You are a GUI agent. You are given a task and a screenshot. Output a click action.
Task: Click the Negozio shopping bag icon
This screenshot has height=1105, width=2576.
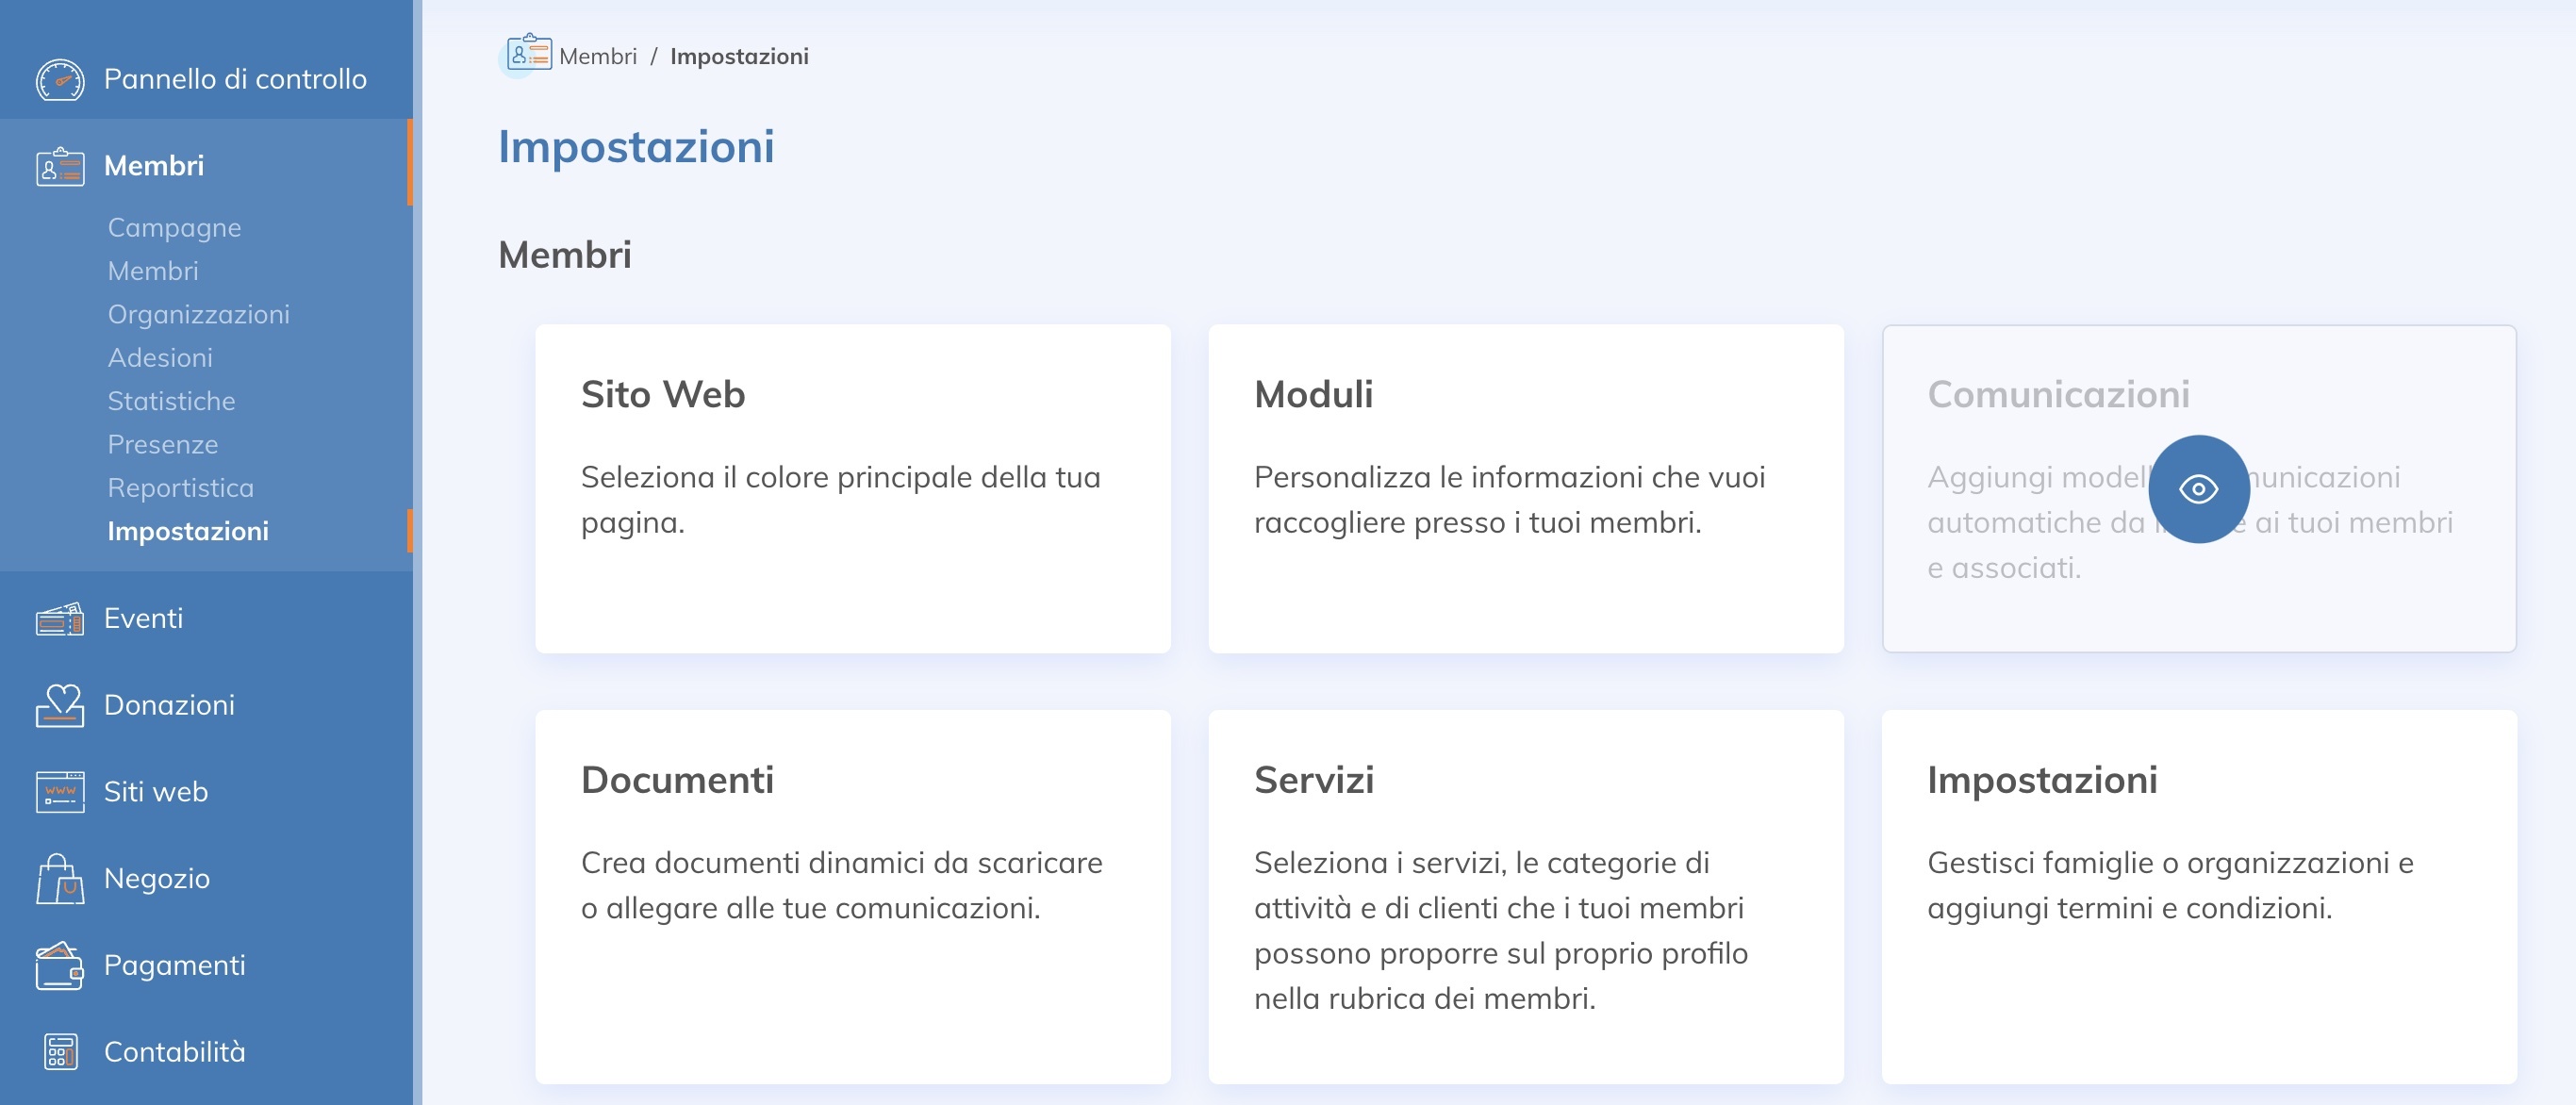click(x=58, y=878)
